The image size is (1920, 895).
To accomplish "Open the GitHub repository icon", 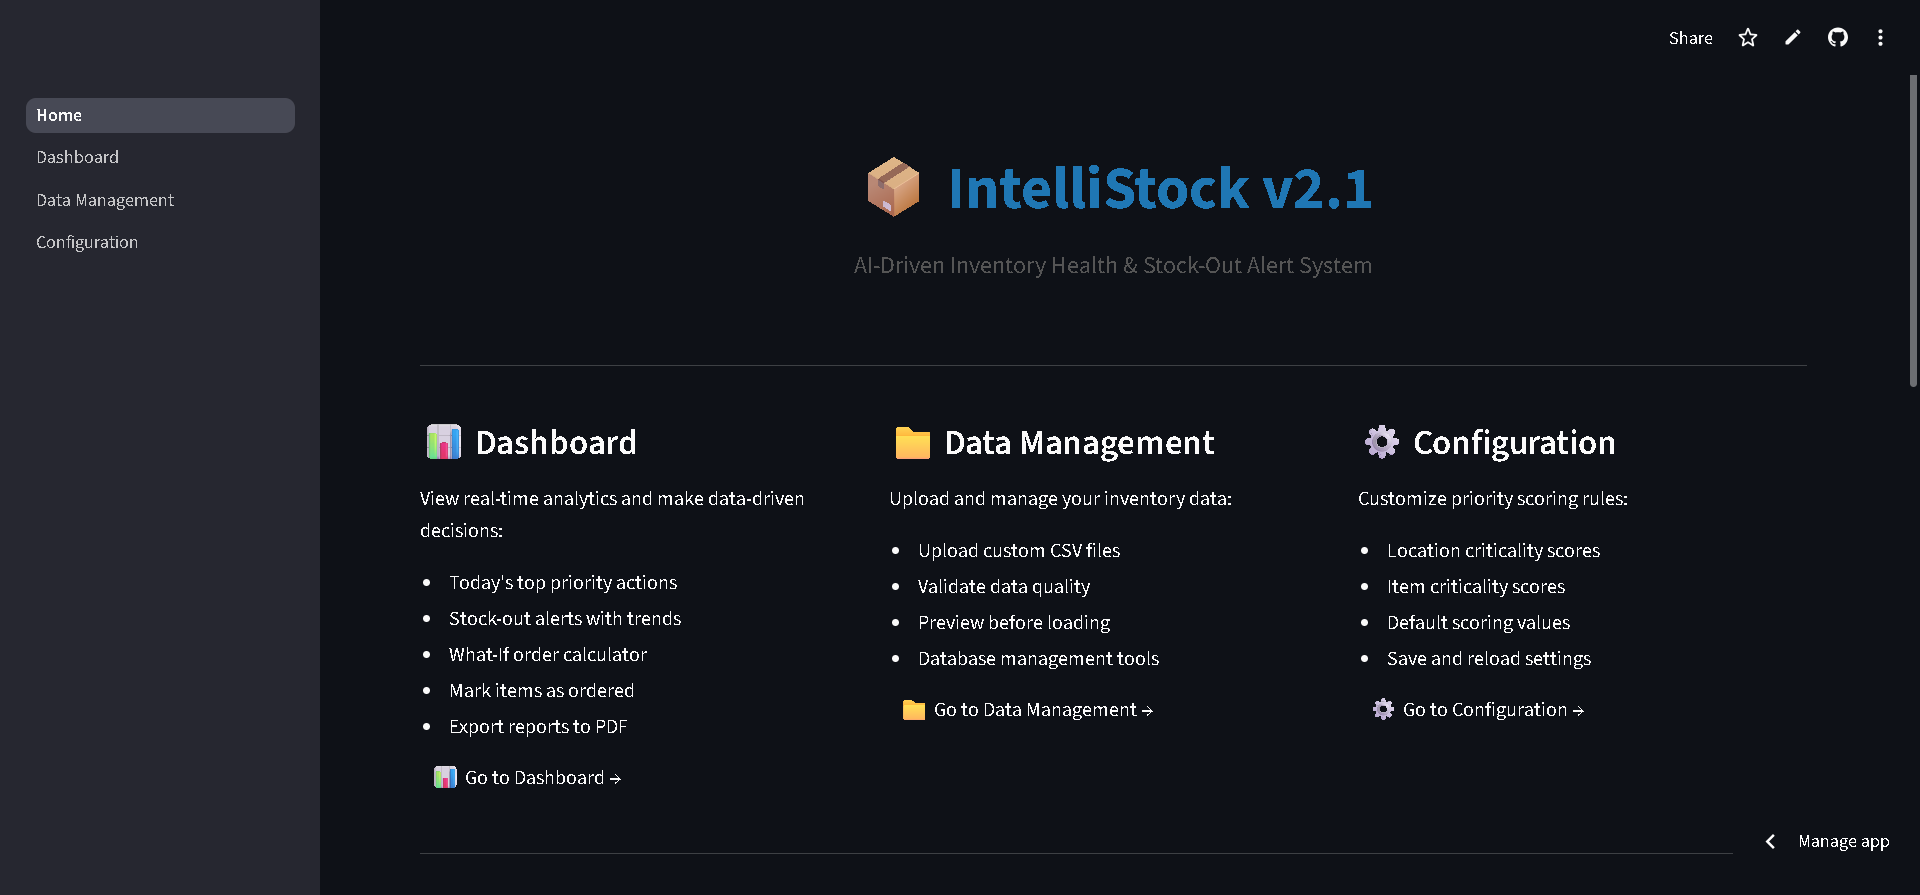I will [1838, 38].
